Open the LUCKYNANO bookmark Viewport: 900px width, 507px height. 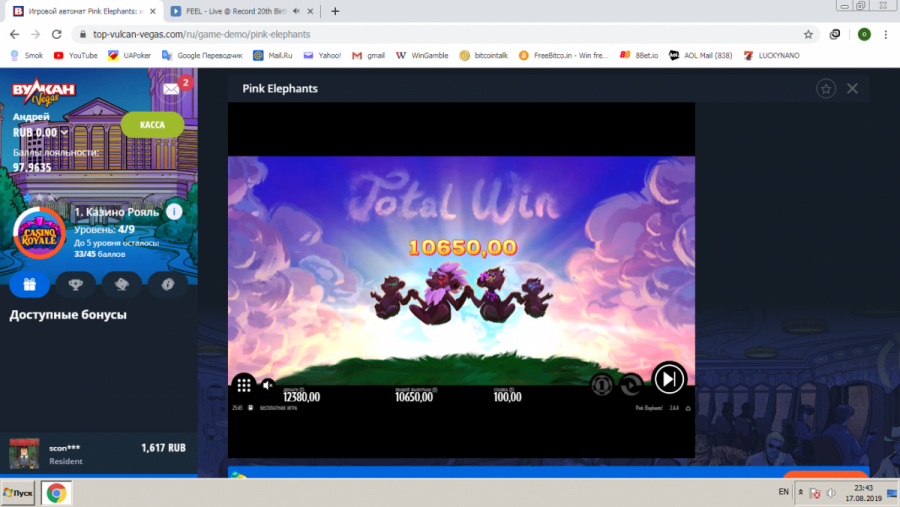(771, 56)
